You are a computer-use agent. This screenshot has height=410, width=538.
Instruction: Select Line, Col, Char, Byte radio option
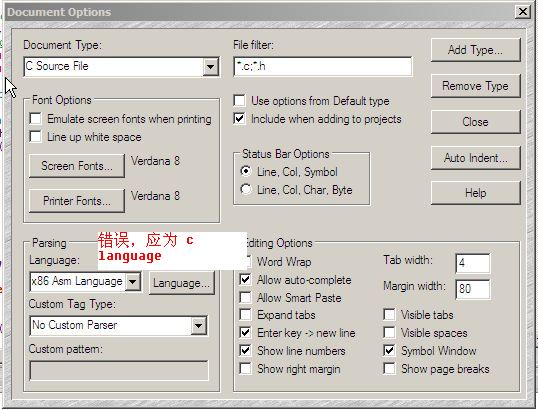pyautogui.click(x=246, y=189)
